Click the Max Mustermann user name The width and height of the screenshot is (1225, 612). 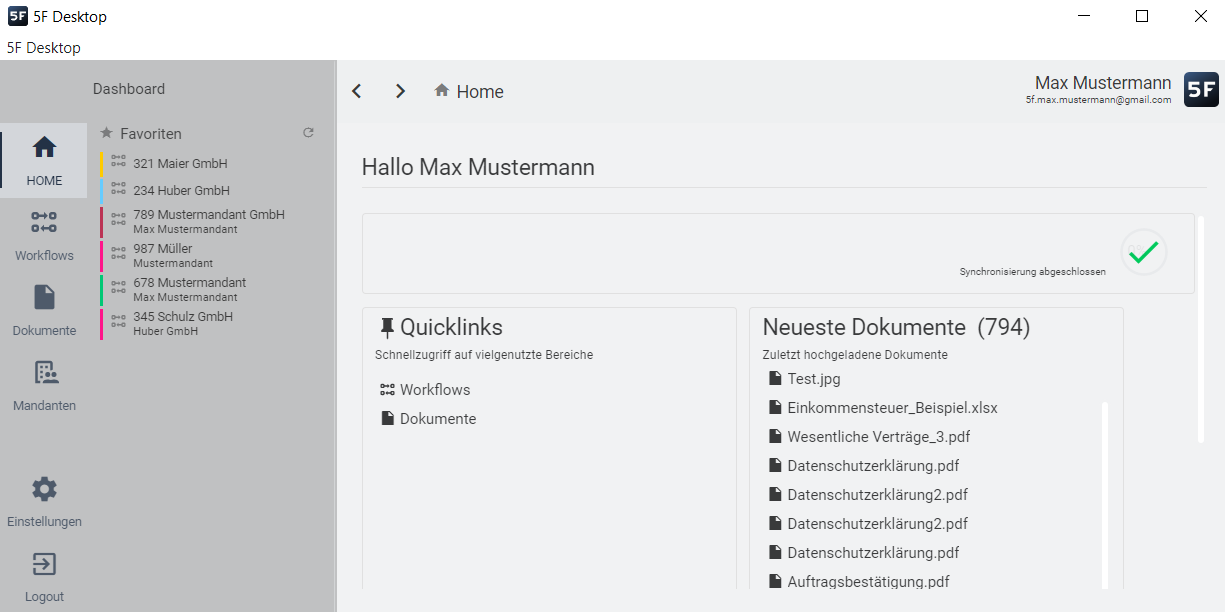click(x=1103, y=83)
